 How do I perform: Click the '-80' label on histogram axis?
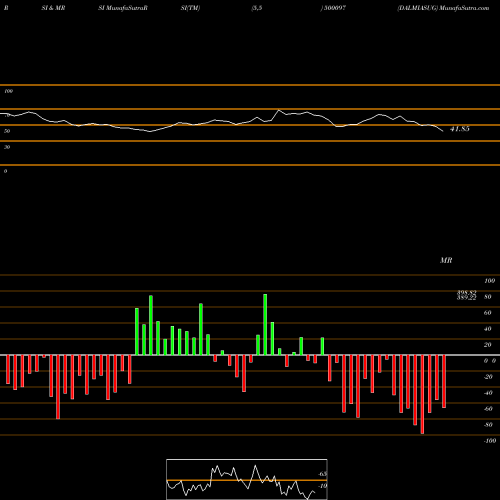pyautogui.click(x=488, y=425)
